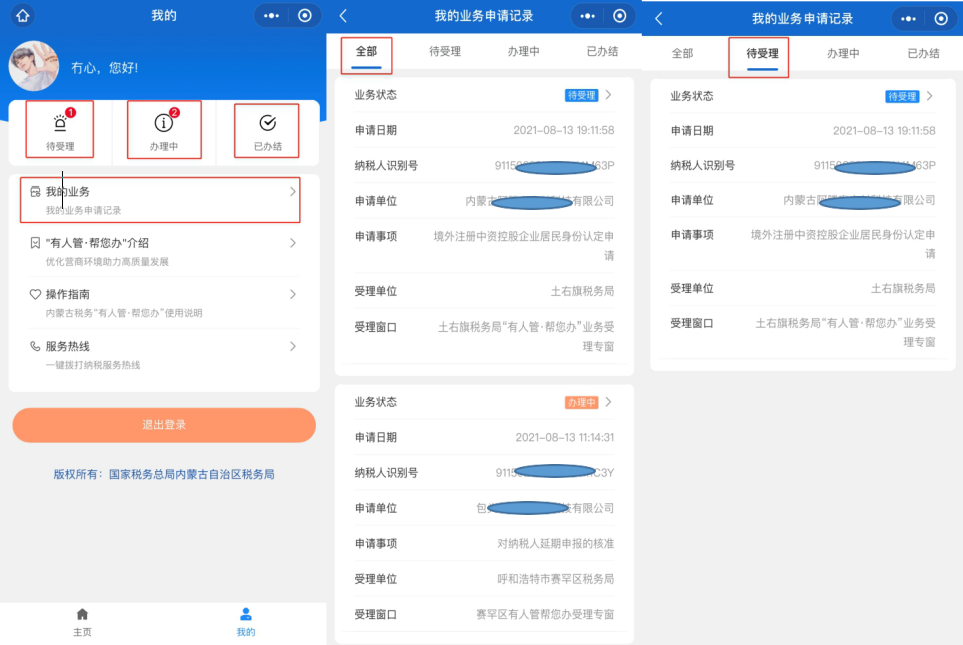Tap circle close icon in middle screen header
Screen dimensions: 963x645
tap(620, 16)
